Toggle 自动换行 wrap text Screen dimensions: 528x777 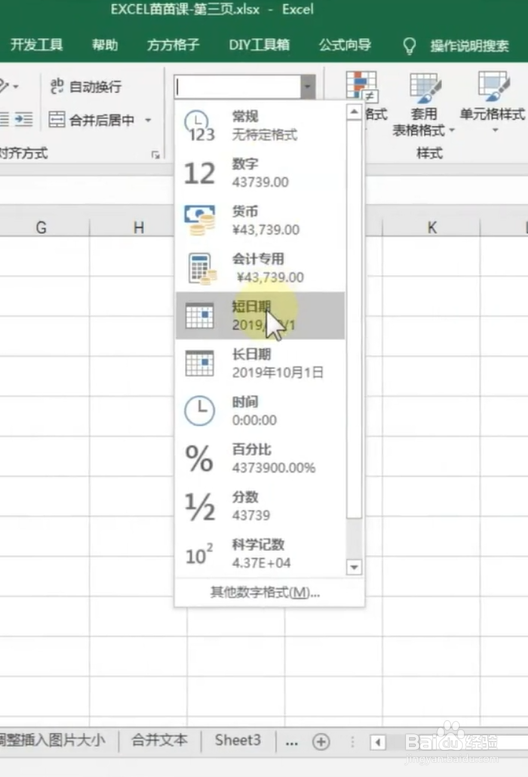pos(85,87)
